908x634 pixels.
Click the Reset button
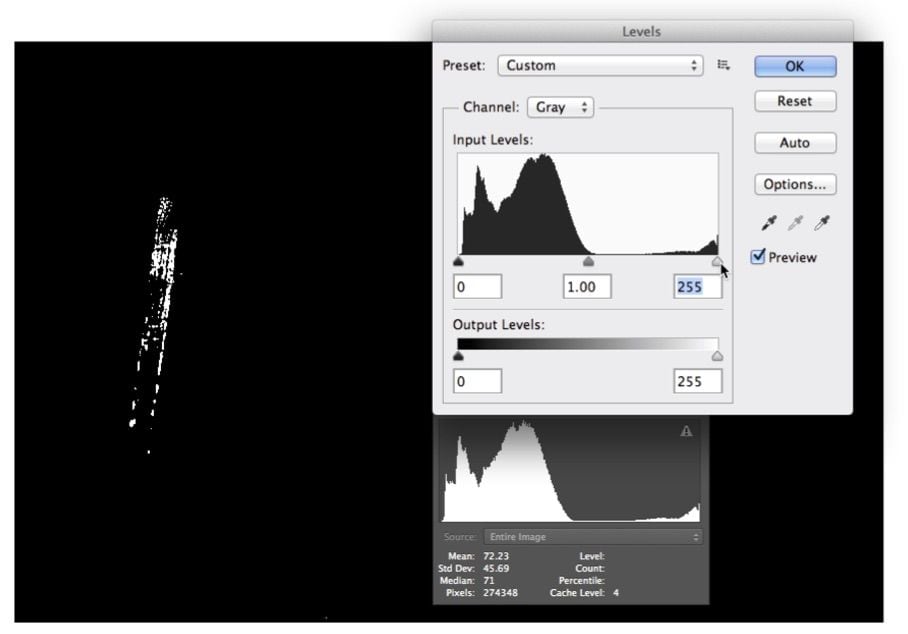[794, 101]
